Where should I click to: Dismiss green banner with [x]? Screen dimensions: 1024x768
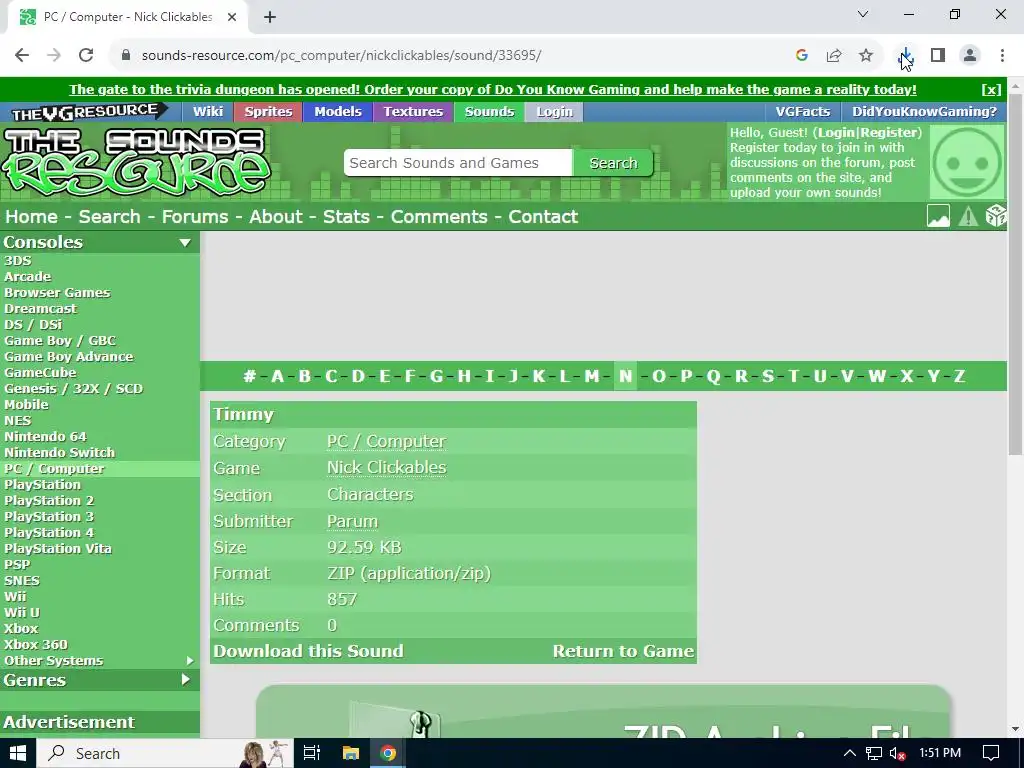(x=991, y=89)
